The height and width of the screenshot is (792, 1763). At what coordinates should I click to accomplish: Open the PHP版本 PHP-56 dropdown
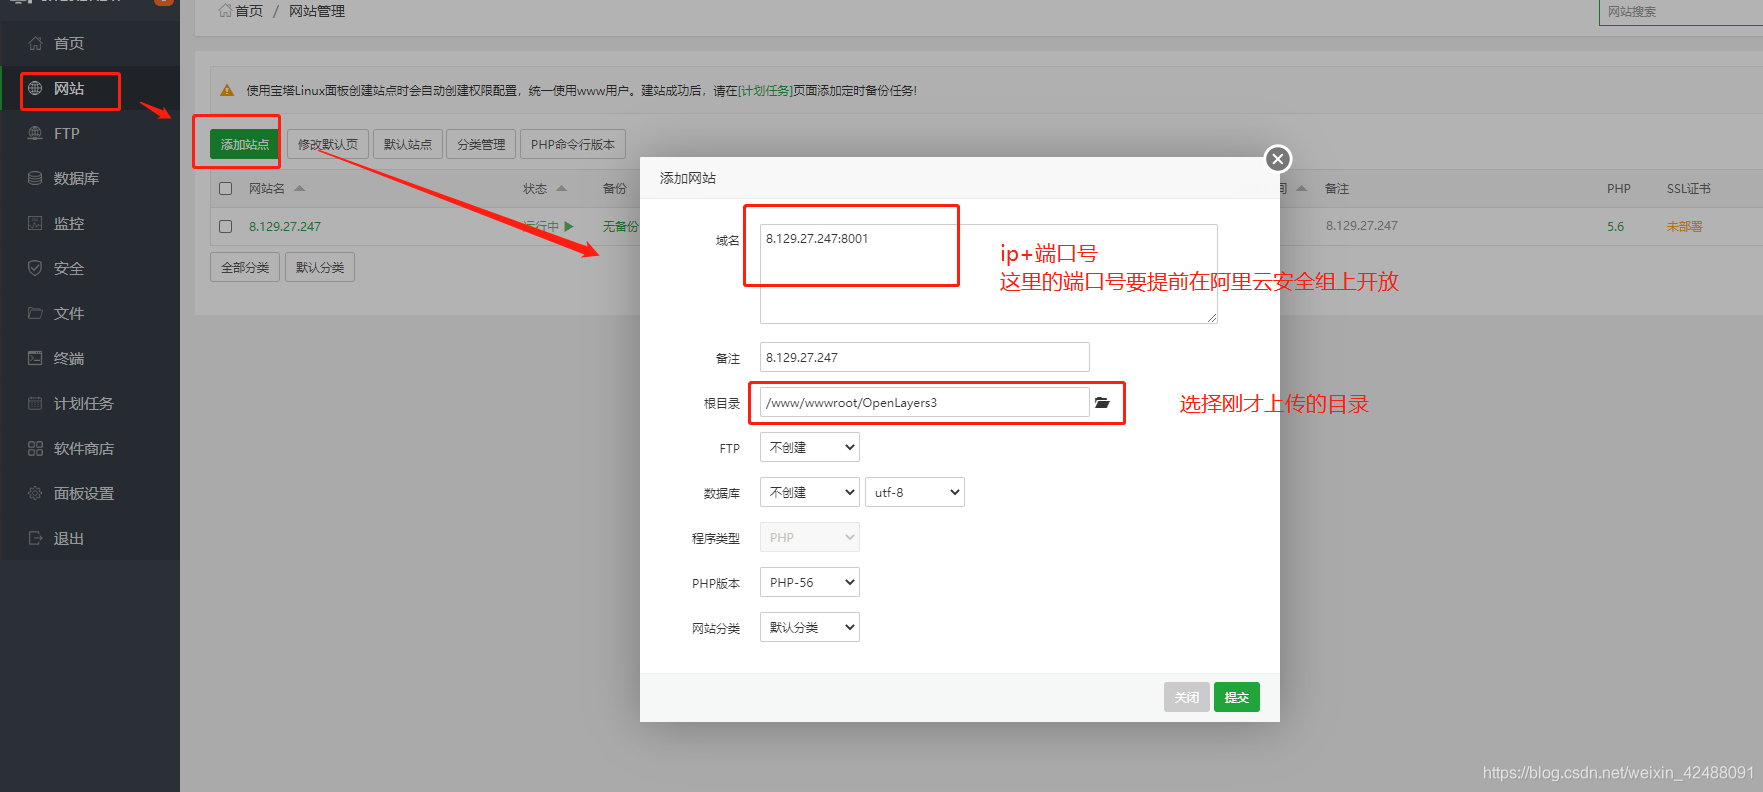click(x=810, y=582)
